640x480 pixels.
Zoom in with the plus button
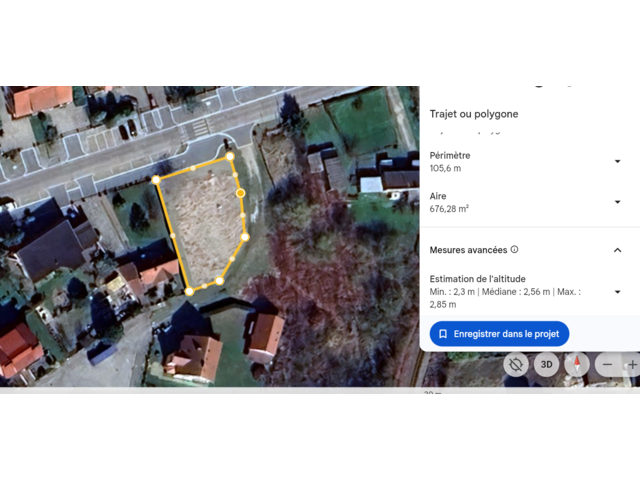click(632, 364)
